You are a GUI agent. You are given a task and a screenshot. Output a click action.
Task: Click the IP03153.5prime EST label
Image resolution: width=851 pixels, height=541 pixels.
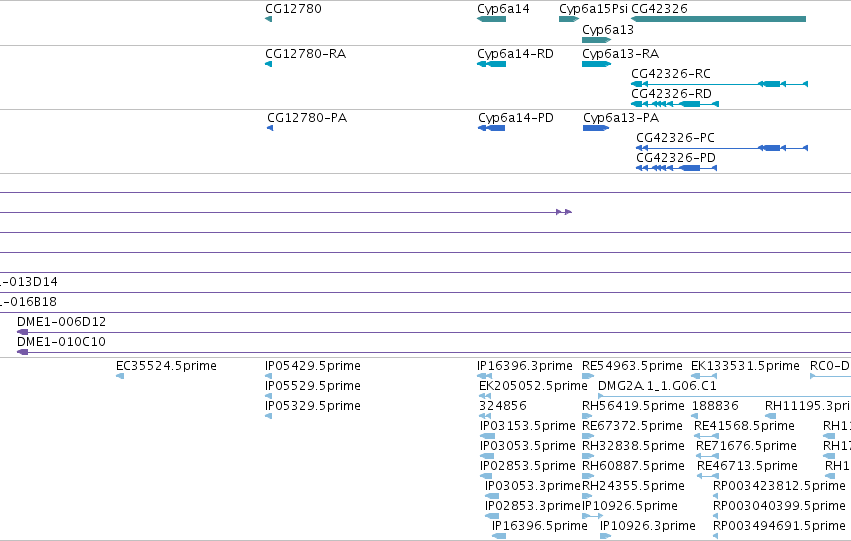click(x=528, y=426)
